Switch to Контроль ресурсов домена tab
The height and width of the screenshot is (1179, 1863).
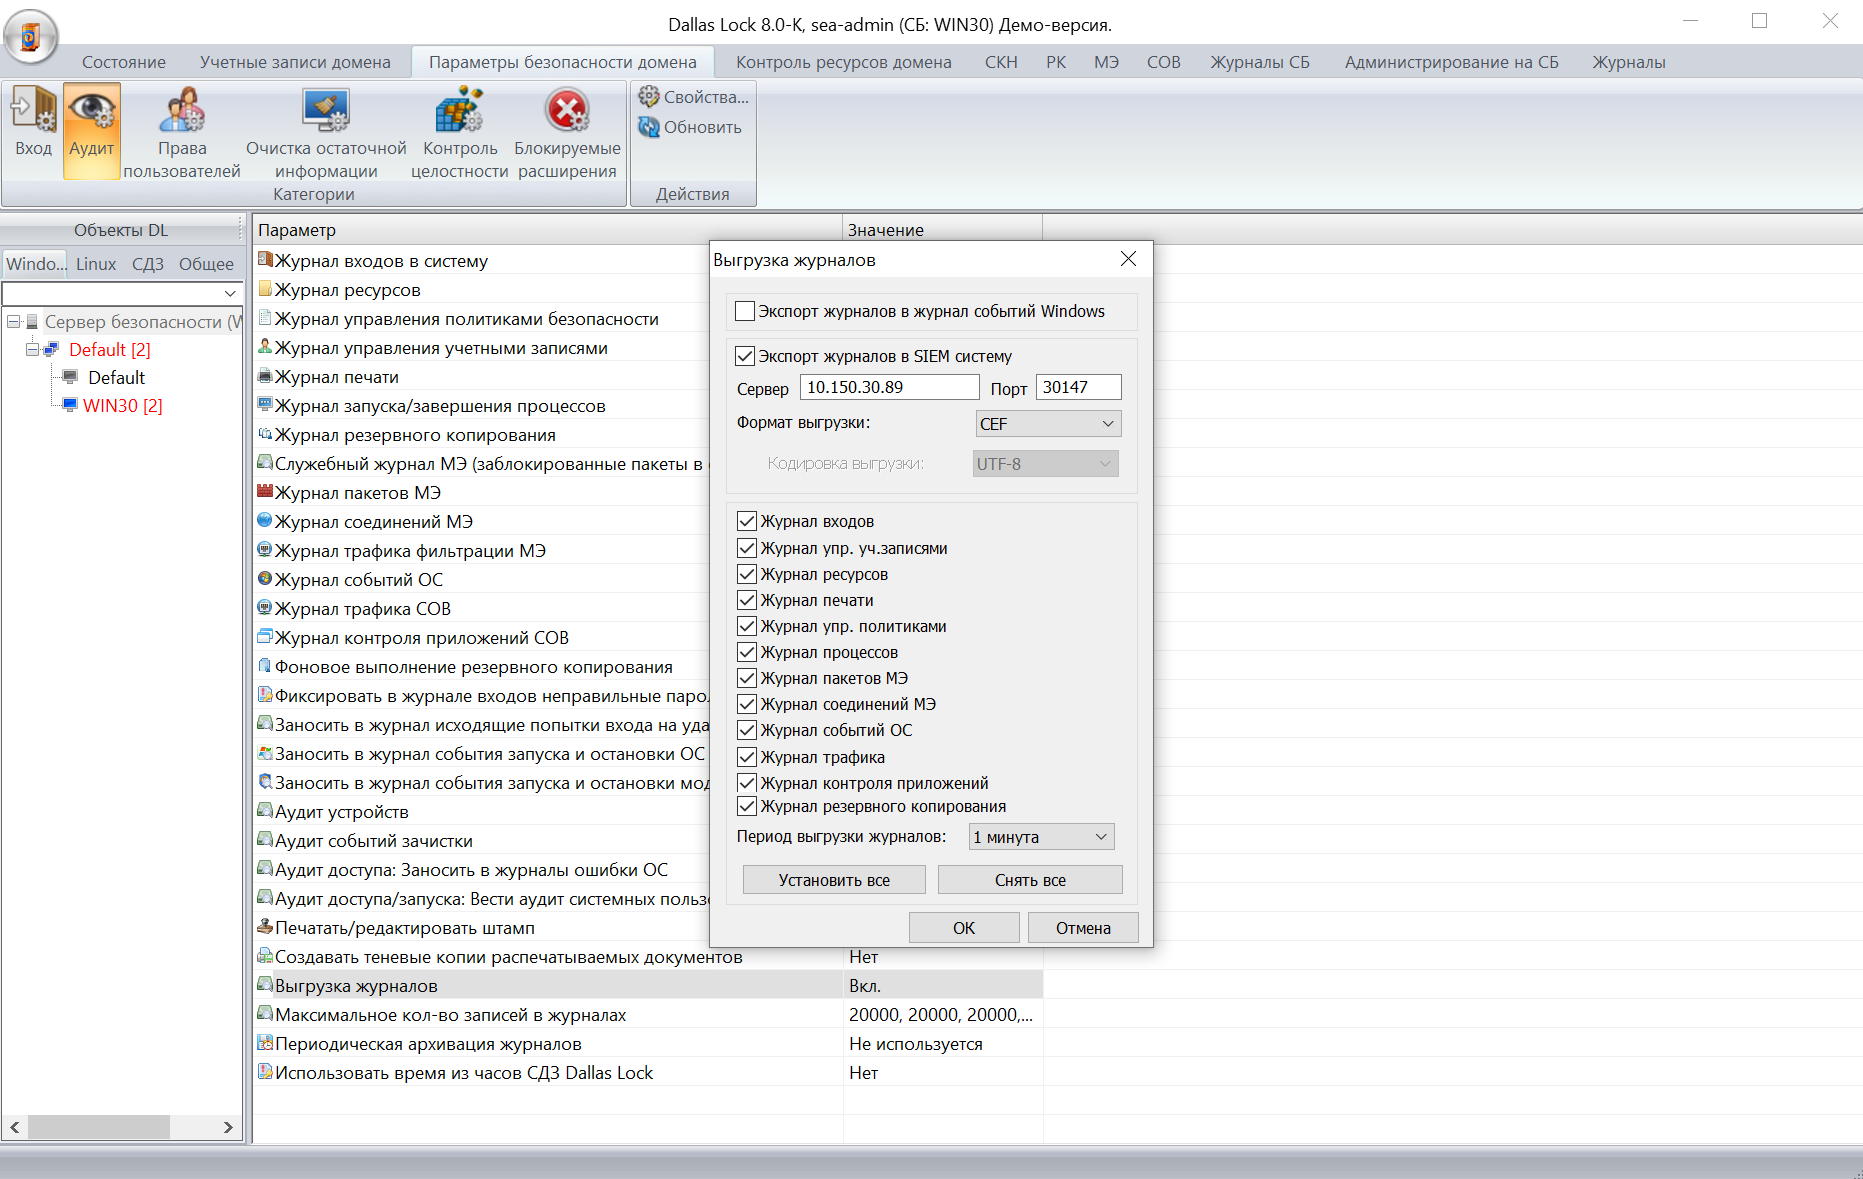coord(843,62)
